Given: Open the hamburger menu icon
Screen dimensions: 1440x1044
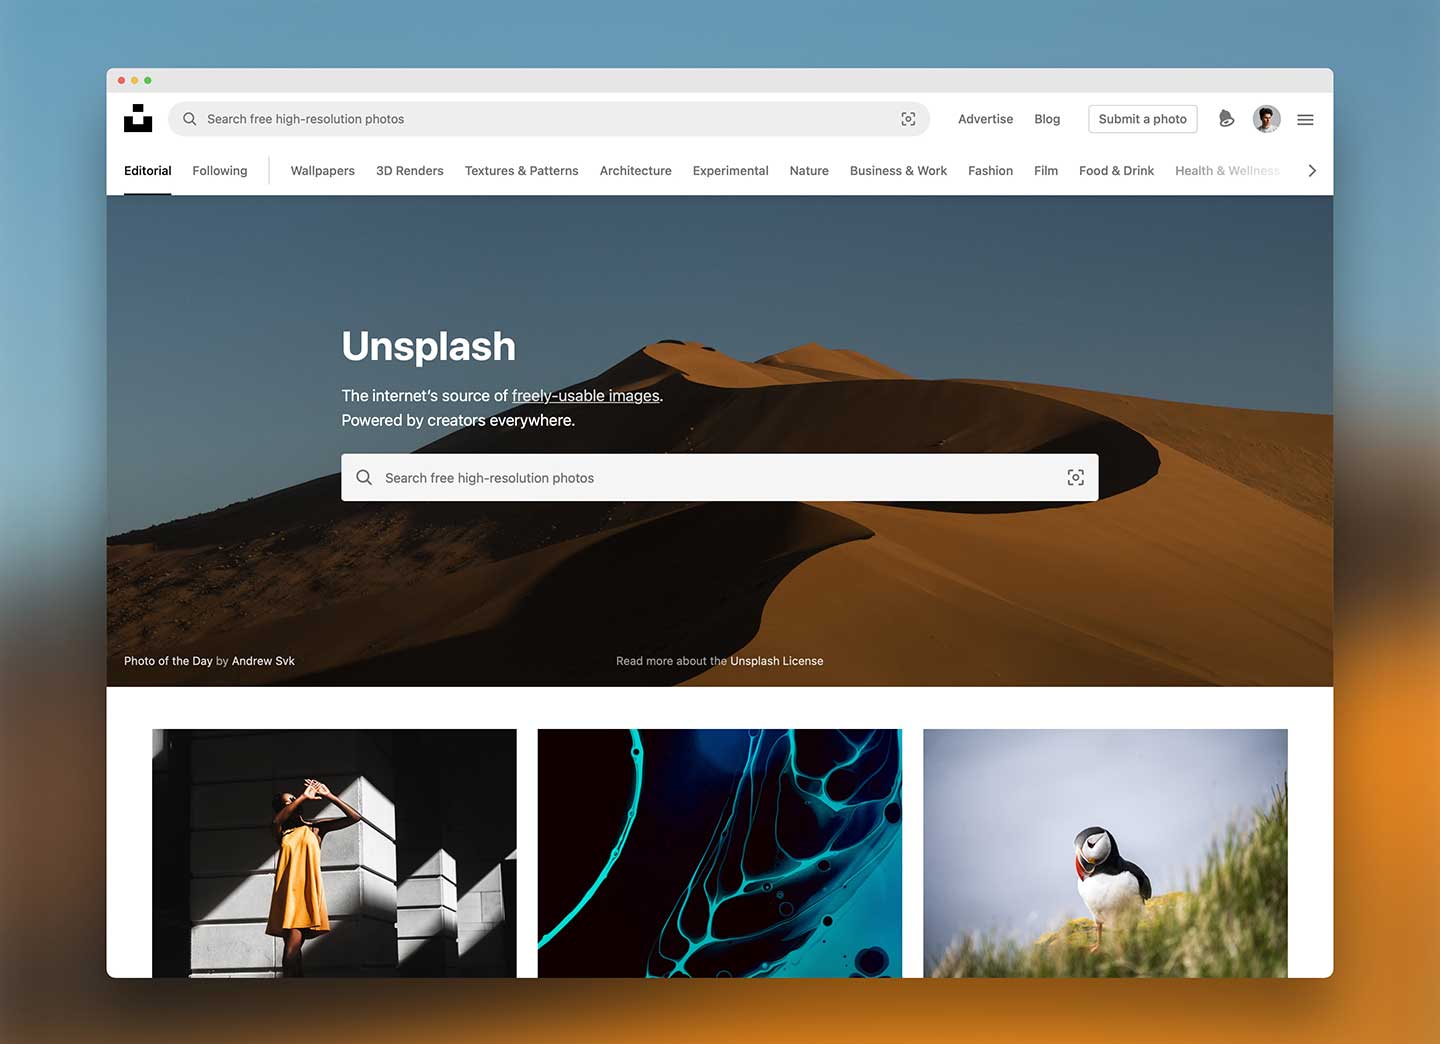Looking at the screenshot, I should tap(1305, 119).
